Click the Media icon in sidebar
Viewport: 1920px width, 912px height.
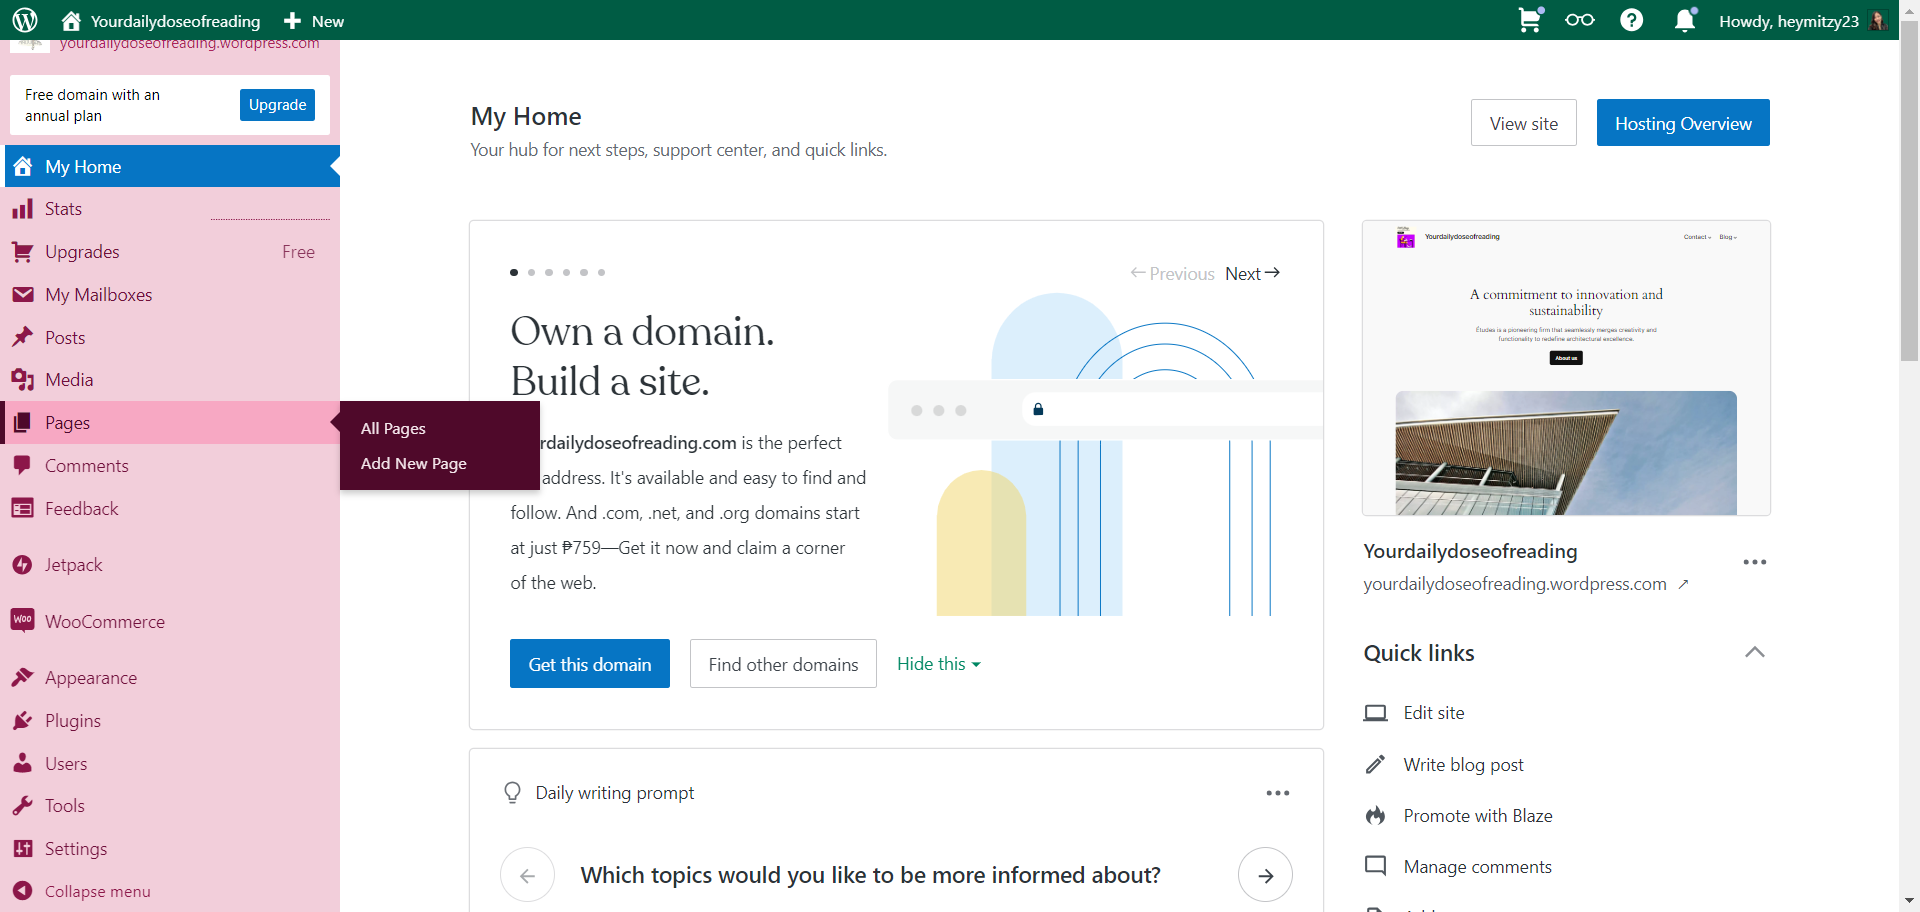point(23,380)
